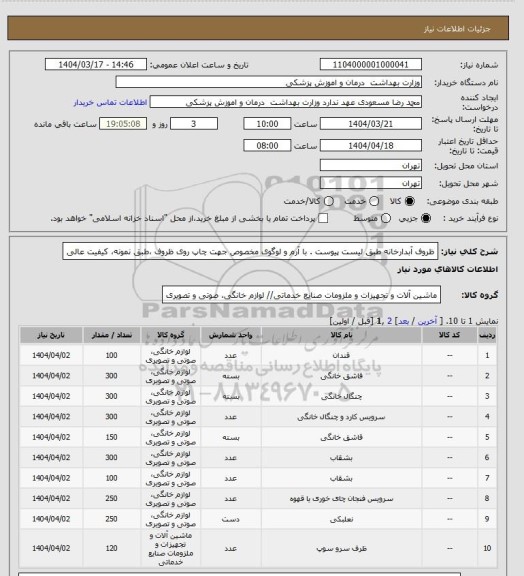Click the goods group field
Screen dimensions: 524x576
[x=301, y=295]
